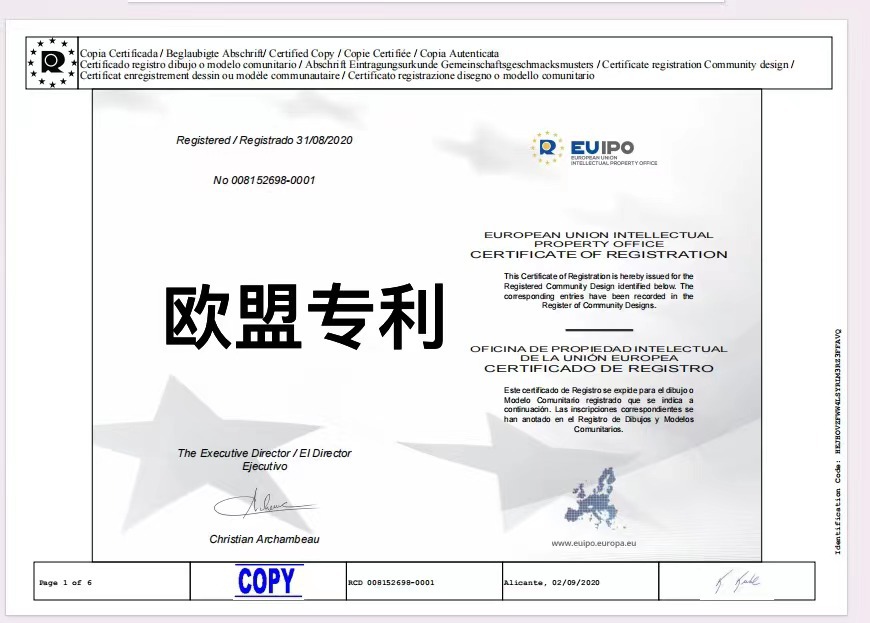The image size is (870, 623).
Task: Click Christian Archambeau's signature
Action: click(264, 504)
